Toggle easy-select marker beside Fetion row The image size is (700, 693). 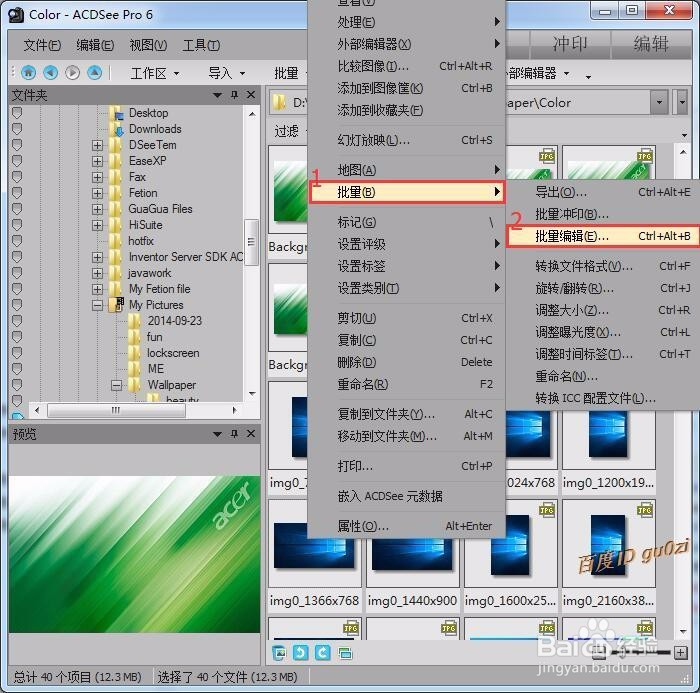pyautogui.click(x=17, y=193)
